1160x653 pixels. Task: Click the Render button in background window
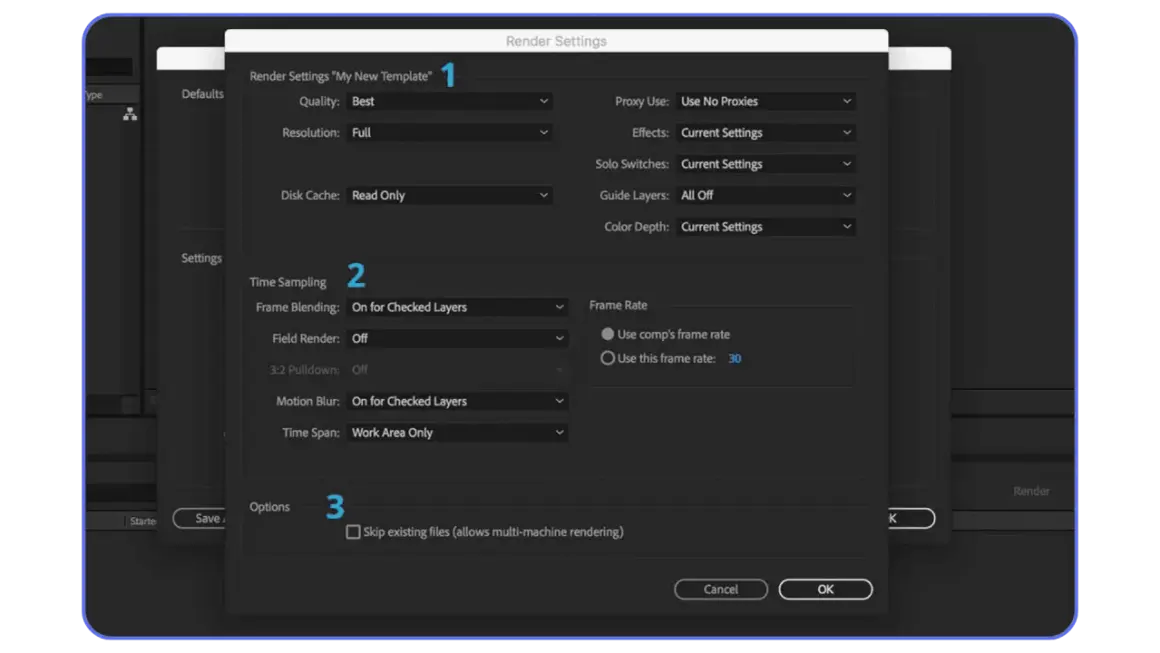pyautogui.click(x=1031, y=491)
